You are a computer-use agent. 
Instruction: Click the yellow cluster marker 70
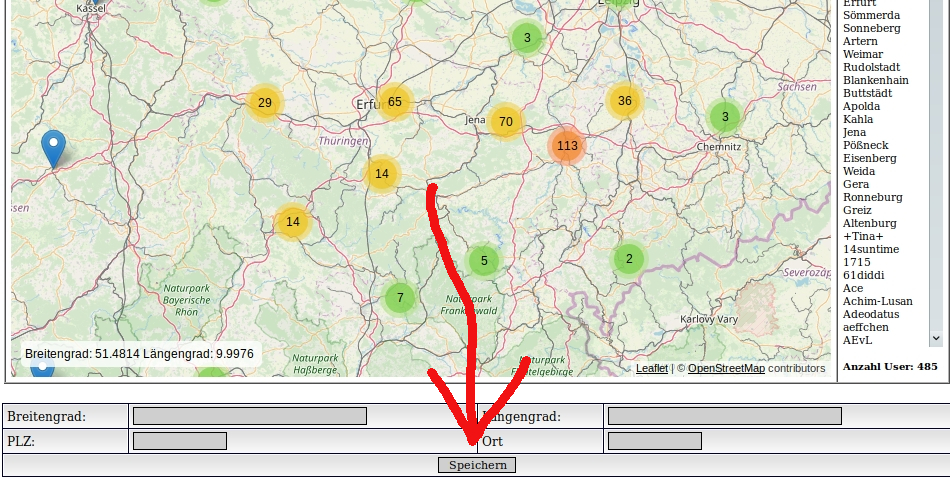pyautogui.click(x=505, y=122)
